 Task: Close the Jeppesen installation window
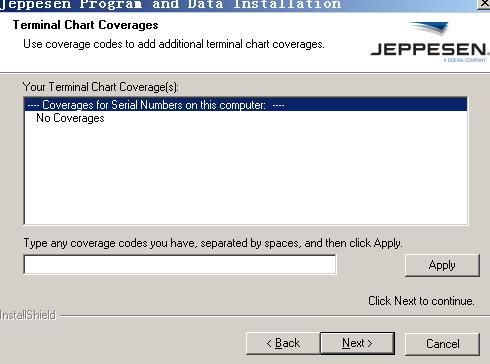click(484, 4)
